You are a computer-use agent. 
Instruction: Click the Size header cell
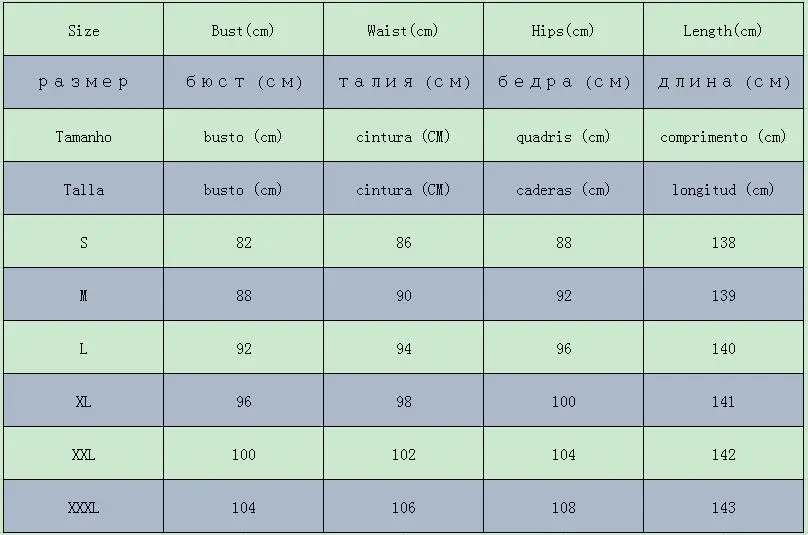(84, 31)
